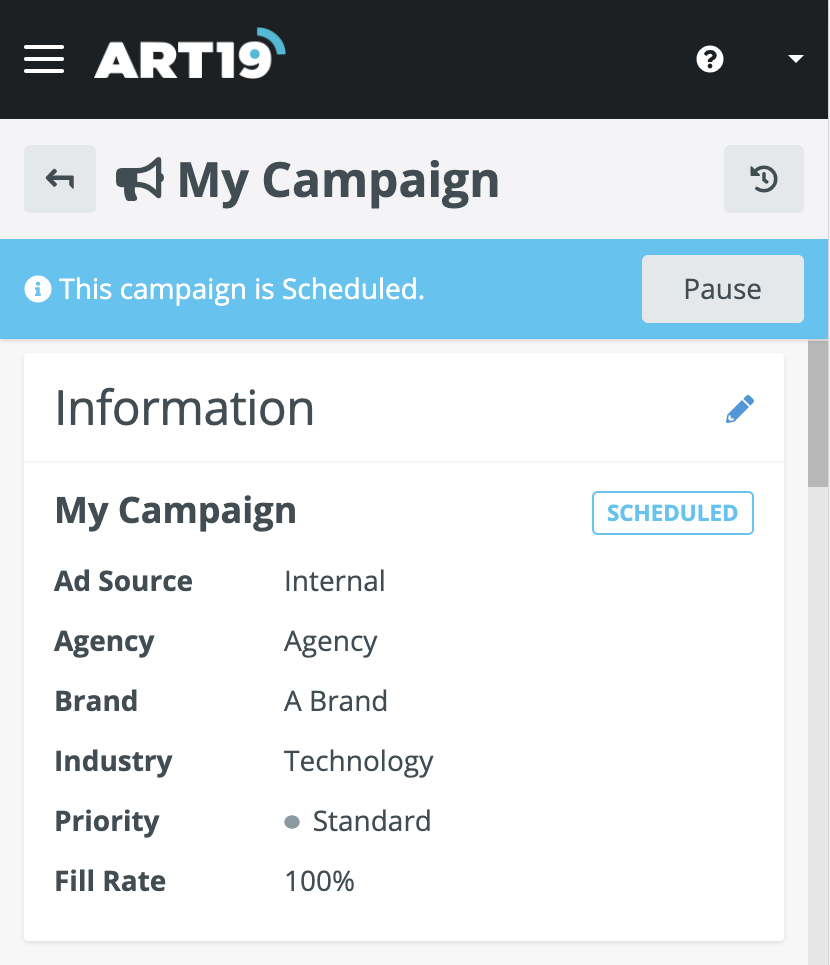
Task: Click the Internal ad source value
Action: point(334,581)
